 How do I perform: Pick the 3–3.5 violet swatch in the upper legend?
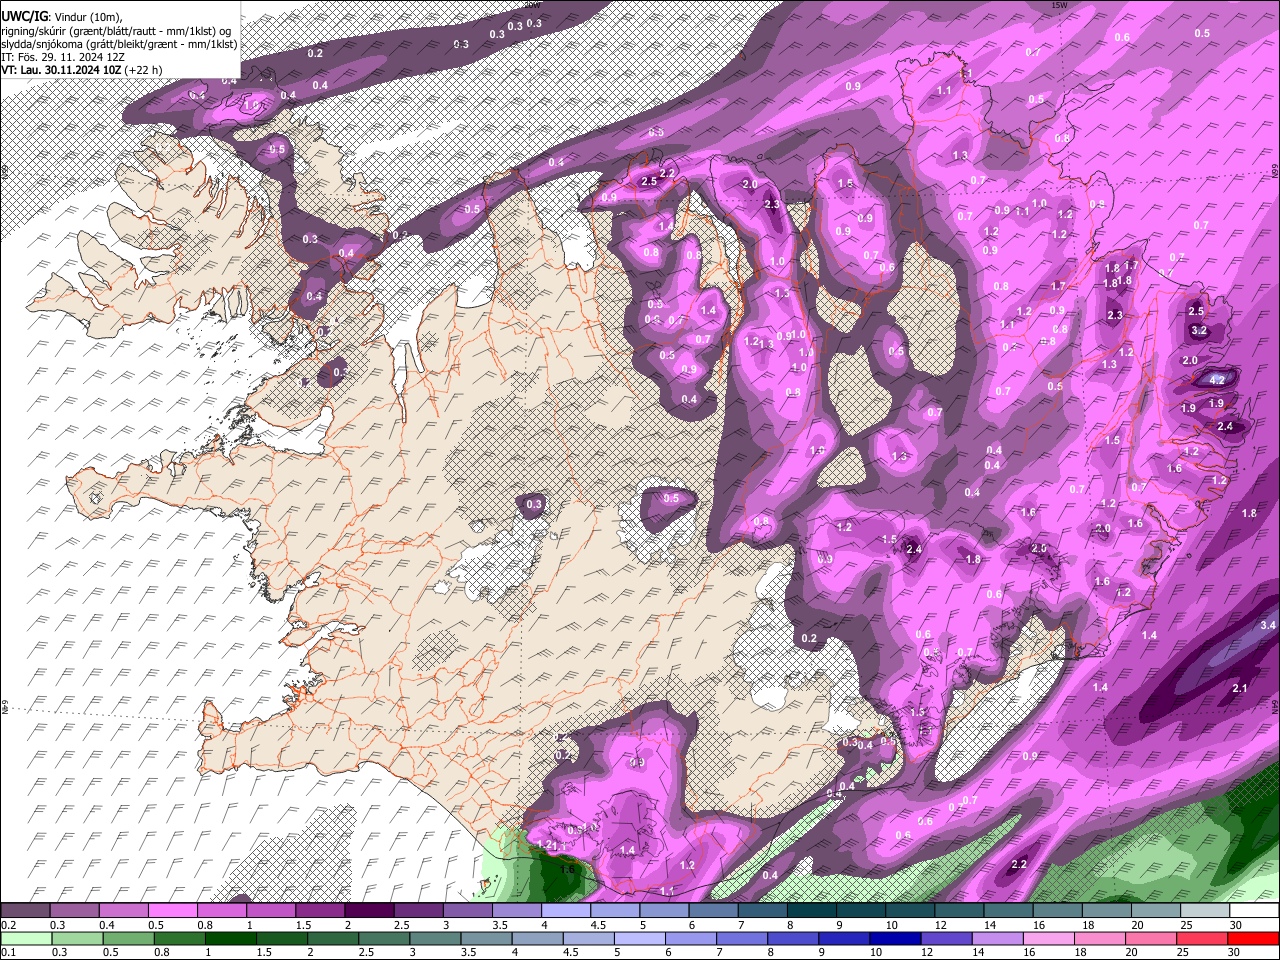coord(467,911)
